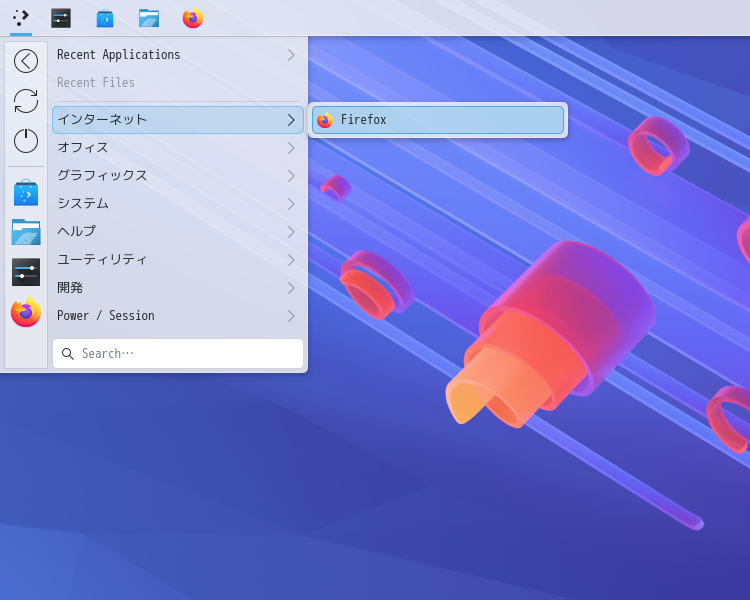Expand the システム category
Image resolution: width=750 pixels, height=600 pixels.
click(x=177, y=204)
